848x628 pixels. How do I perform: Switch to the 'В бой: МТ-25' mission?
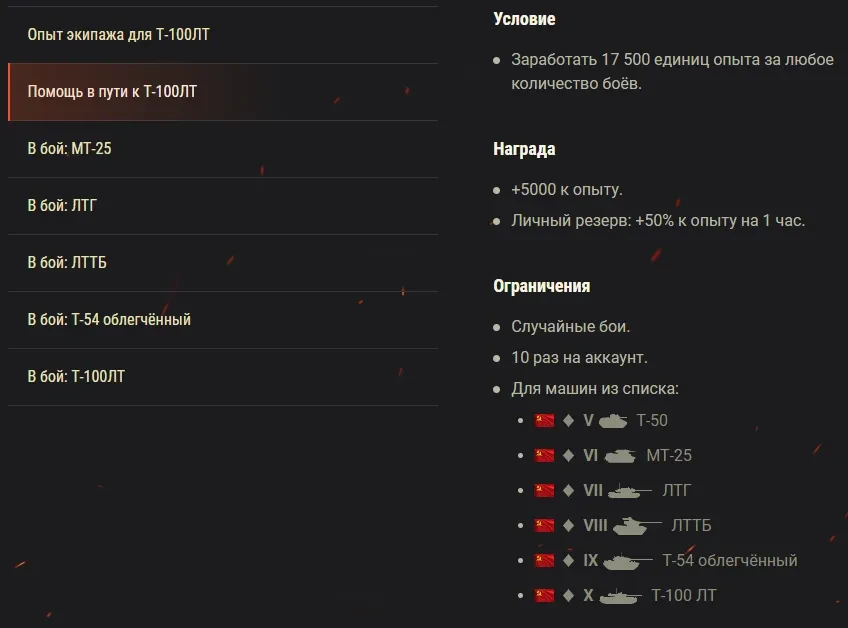[68, 149]
